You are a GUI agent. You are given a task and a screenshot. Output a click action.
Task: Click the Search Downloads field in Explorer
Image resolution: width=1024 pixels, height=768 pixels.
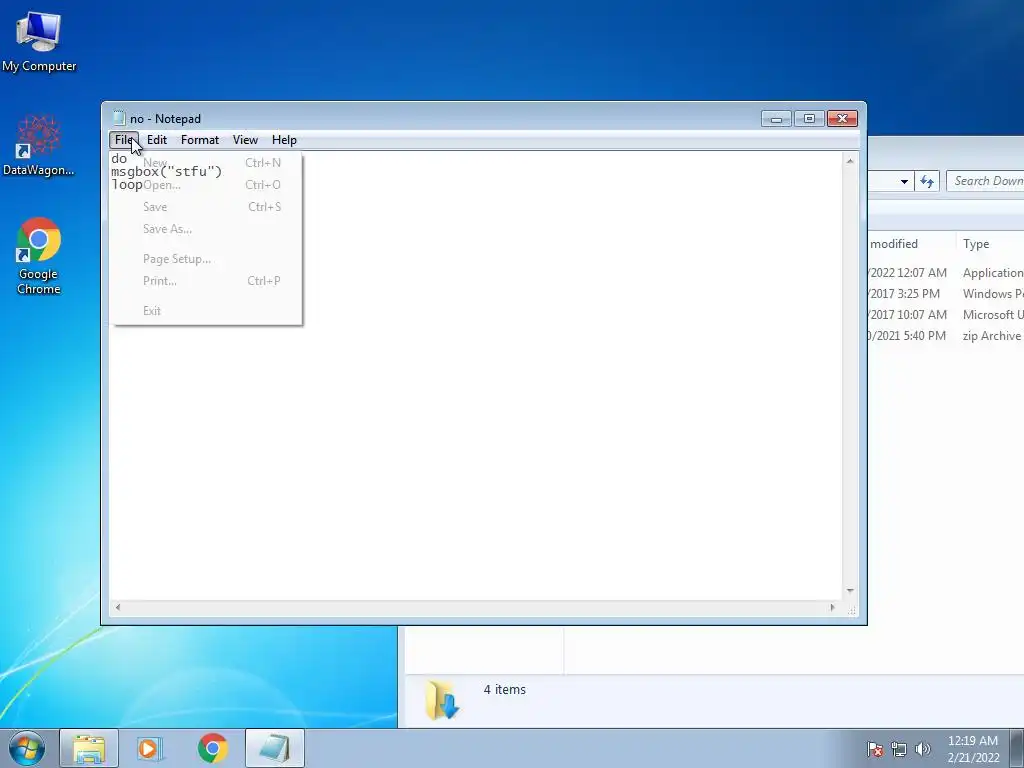(x=985, y=181)
